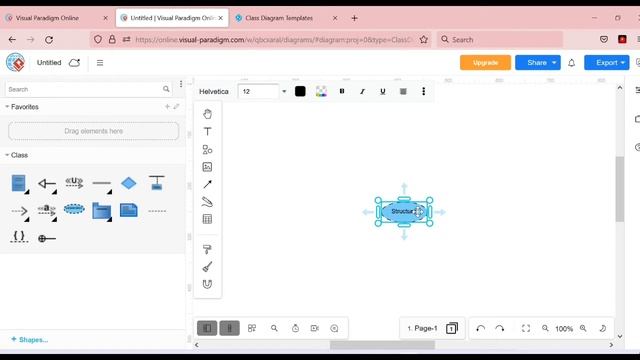Click the font size field showing 12
Viewport: 640px width, 360px height.
[x=259, y=91]
